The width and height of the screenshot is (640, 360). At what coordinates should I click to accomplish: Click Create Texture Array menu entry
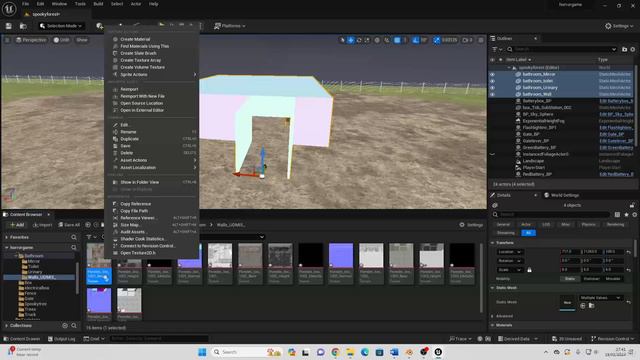coord(140,60)
